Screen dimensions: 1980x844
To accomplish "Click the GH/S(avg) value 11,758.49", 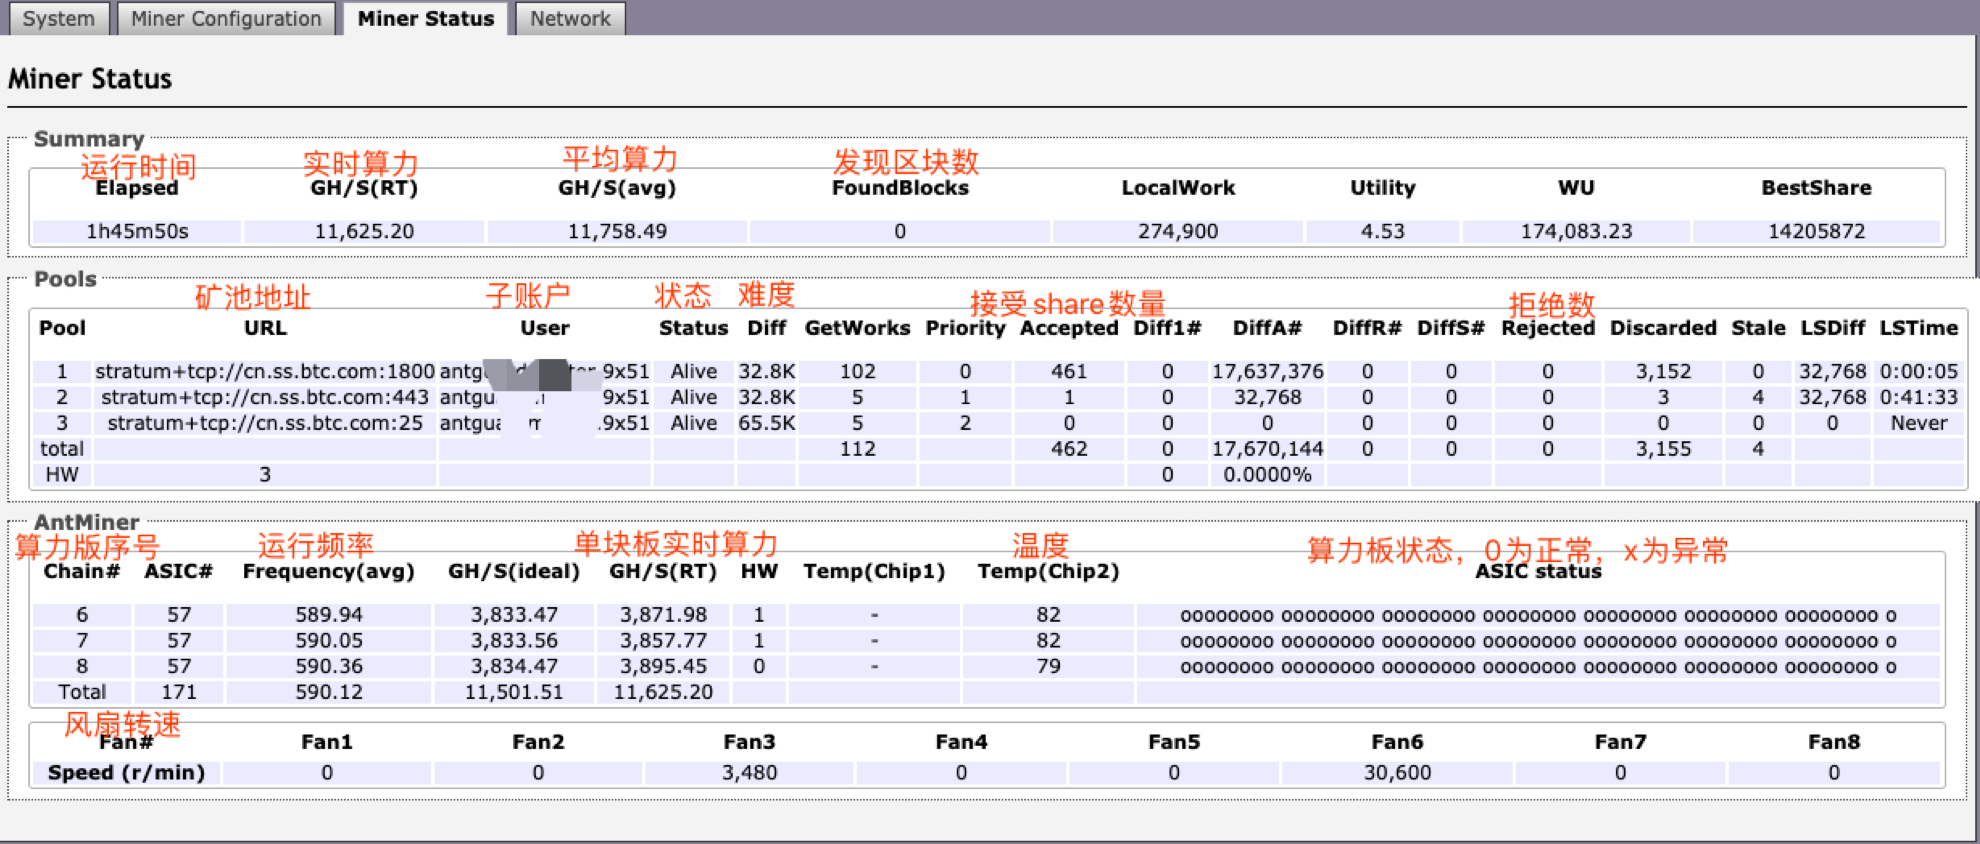I will click(x=617, y=231).
